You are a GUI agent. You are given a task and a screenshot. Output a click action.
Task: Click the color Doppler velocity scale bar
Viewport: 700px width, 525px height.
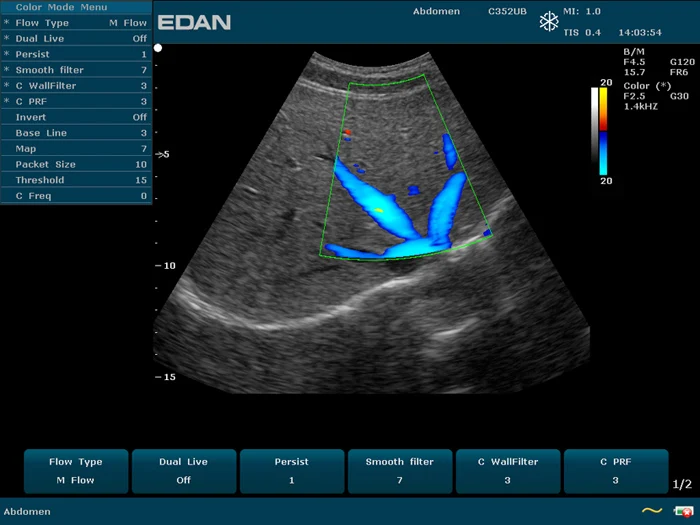coord(603,130)
